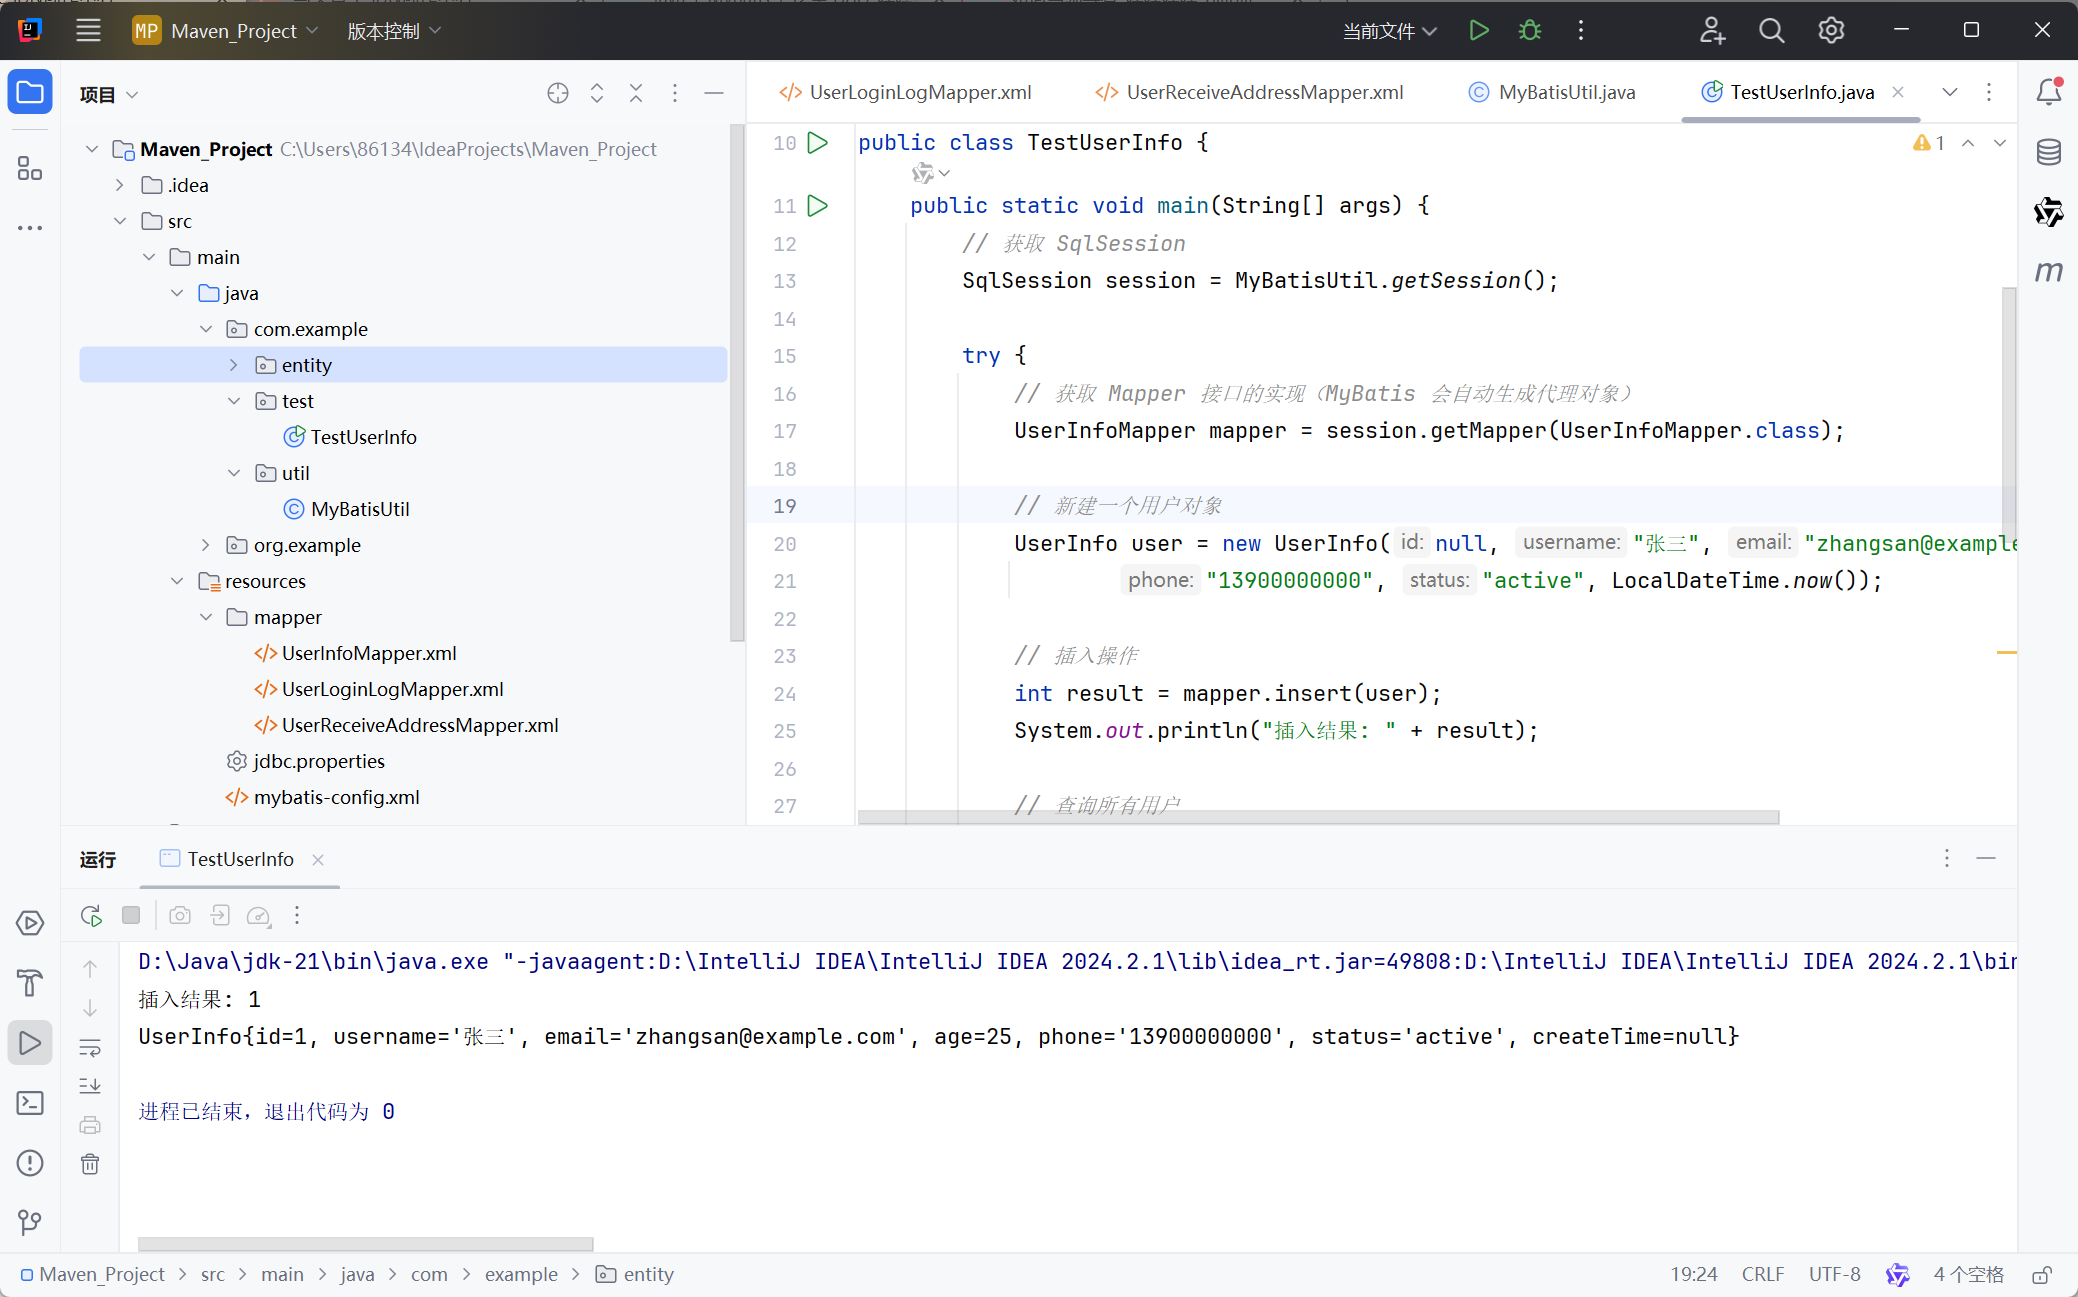The height and width of the screenshot is (1297, 2078).
Task: Open the Git tool window icon
Action: pyautogui.click(x=30, y=1222)
